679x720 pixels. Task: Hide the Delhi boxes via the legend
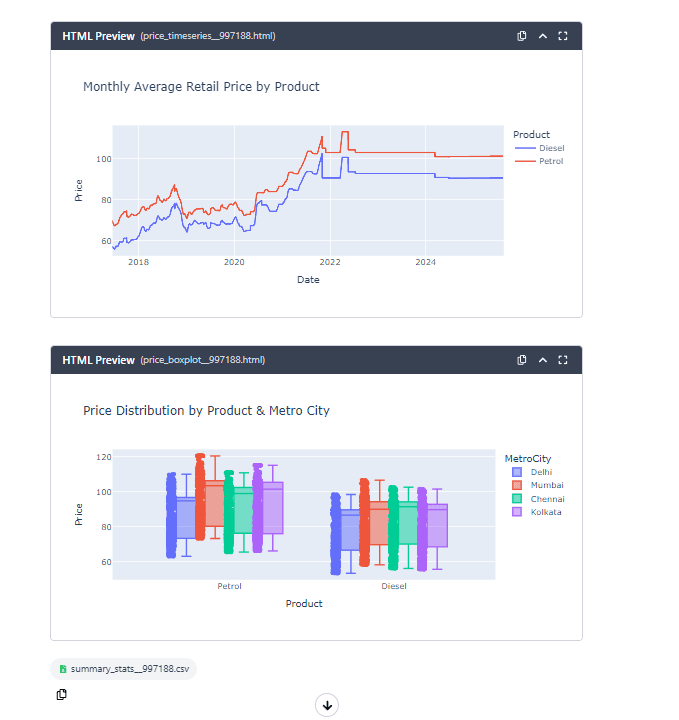[x=540, y=472]
